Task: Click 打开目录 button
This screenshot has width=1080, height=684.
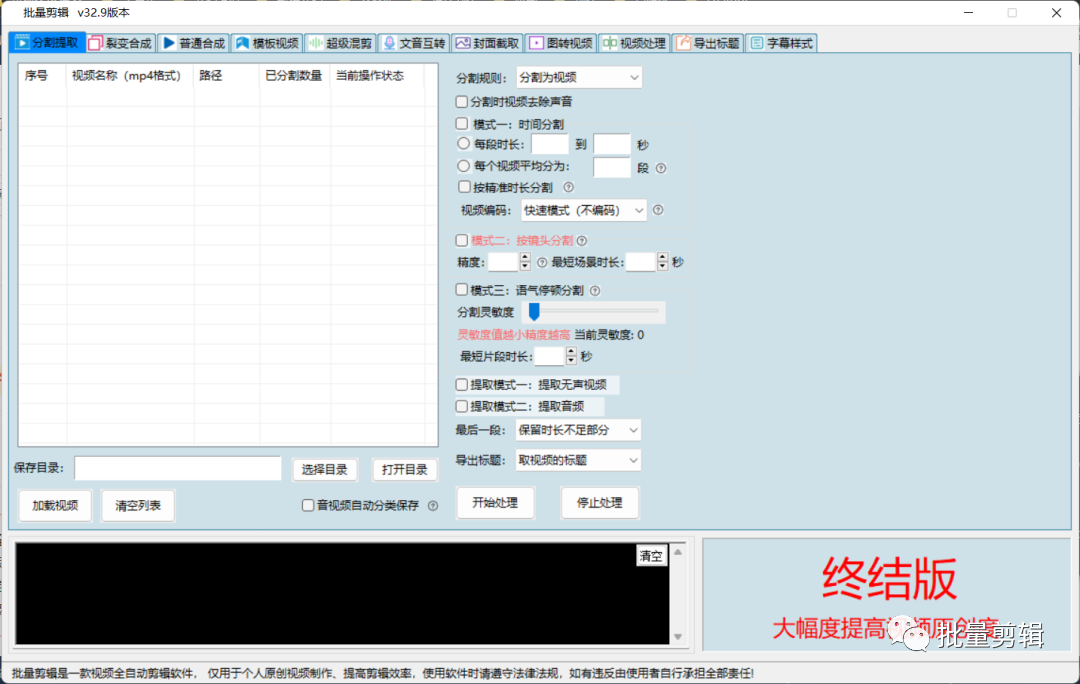Action: (405, 470)
